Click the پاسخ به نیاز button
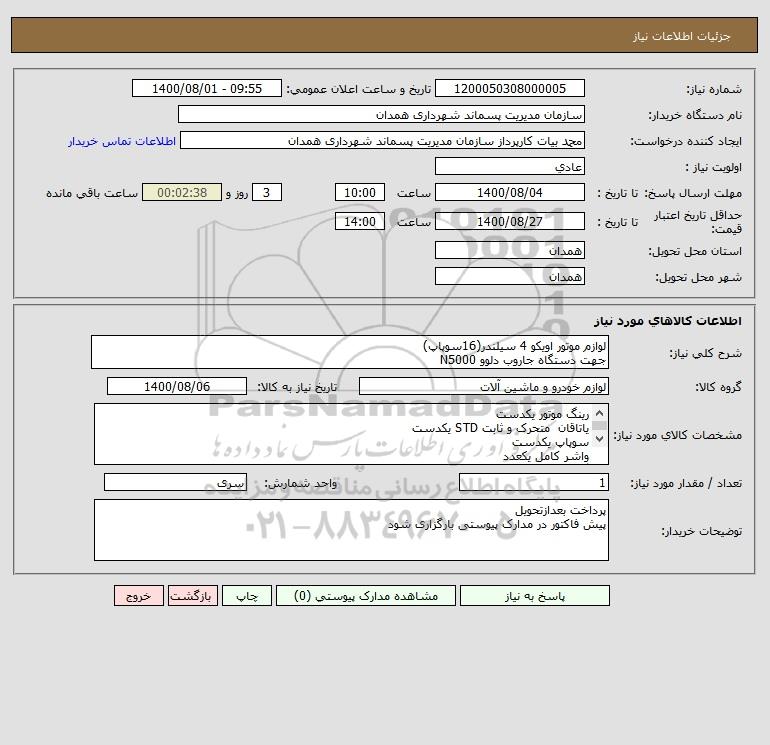The image size is (770, 745). pos(535,596)
